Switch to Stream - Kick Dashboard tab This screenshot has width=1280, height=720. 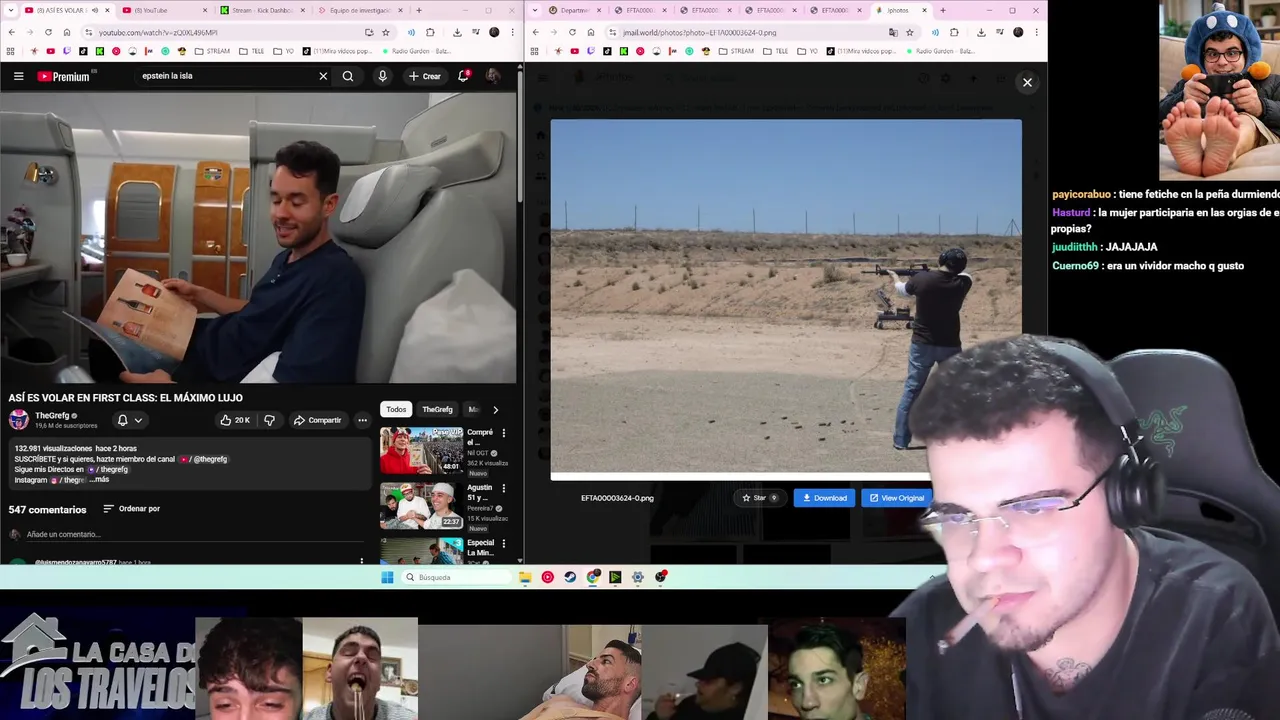coord(262,10)
